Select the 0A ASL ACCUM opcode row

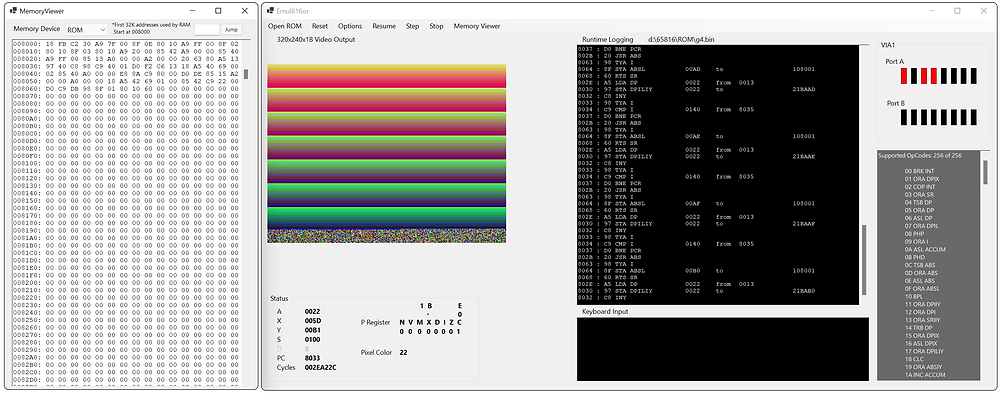(x=925, y=249)
